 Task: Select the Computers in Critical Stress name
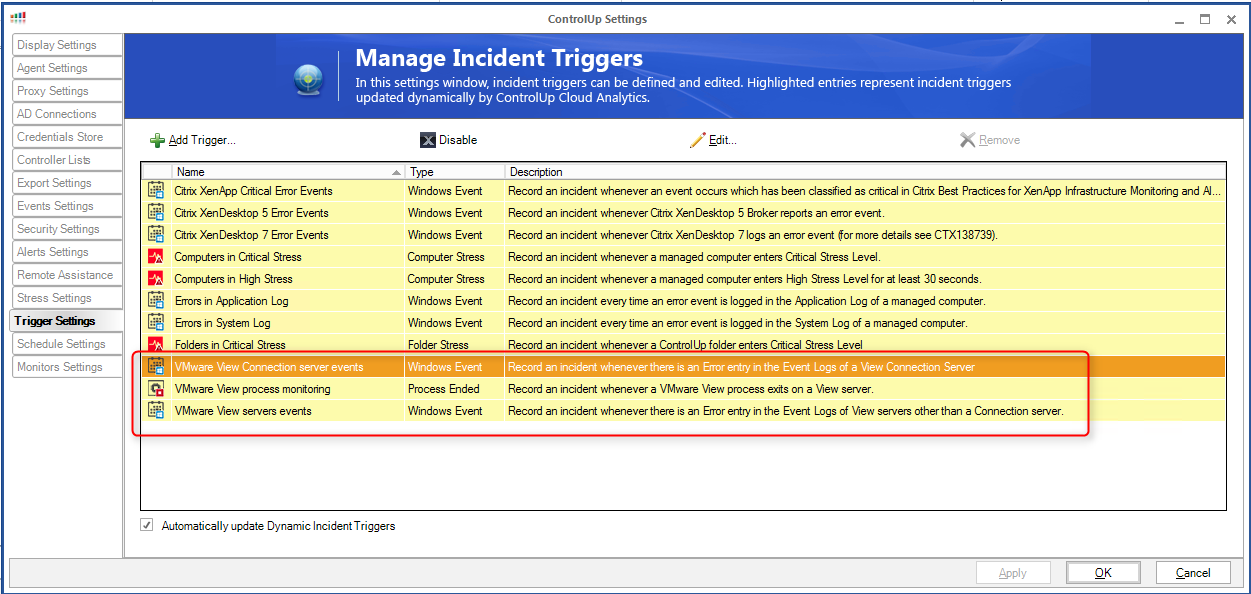(x=238, y=256)
